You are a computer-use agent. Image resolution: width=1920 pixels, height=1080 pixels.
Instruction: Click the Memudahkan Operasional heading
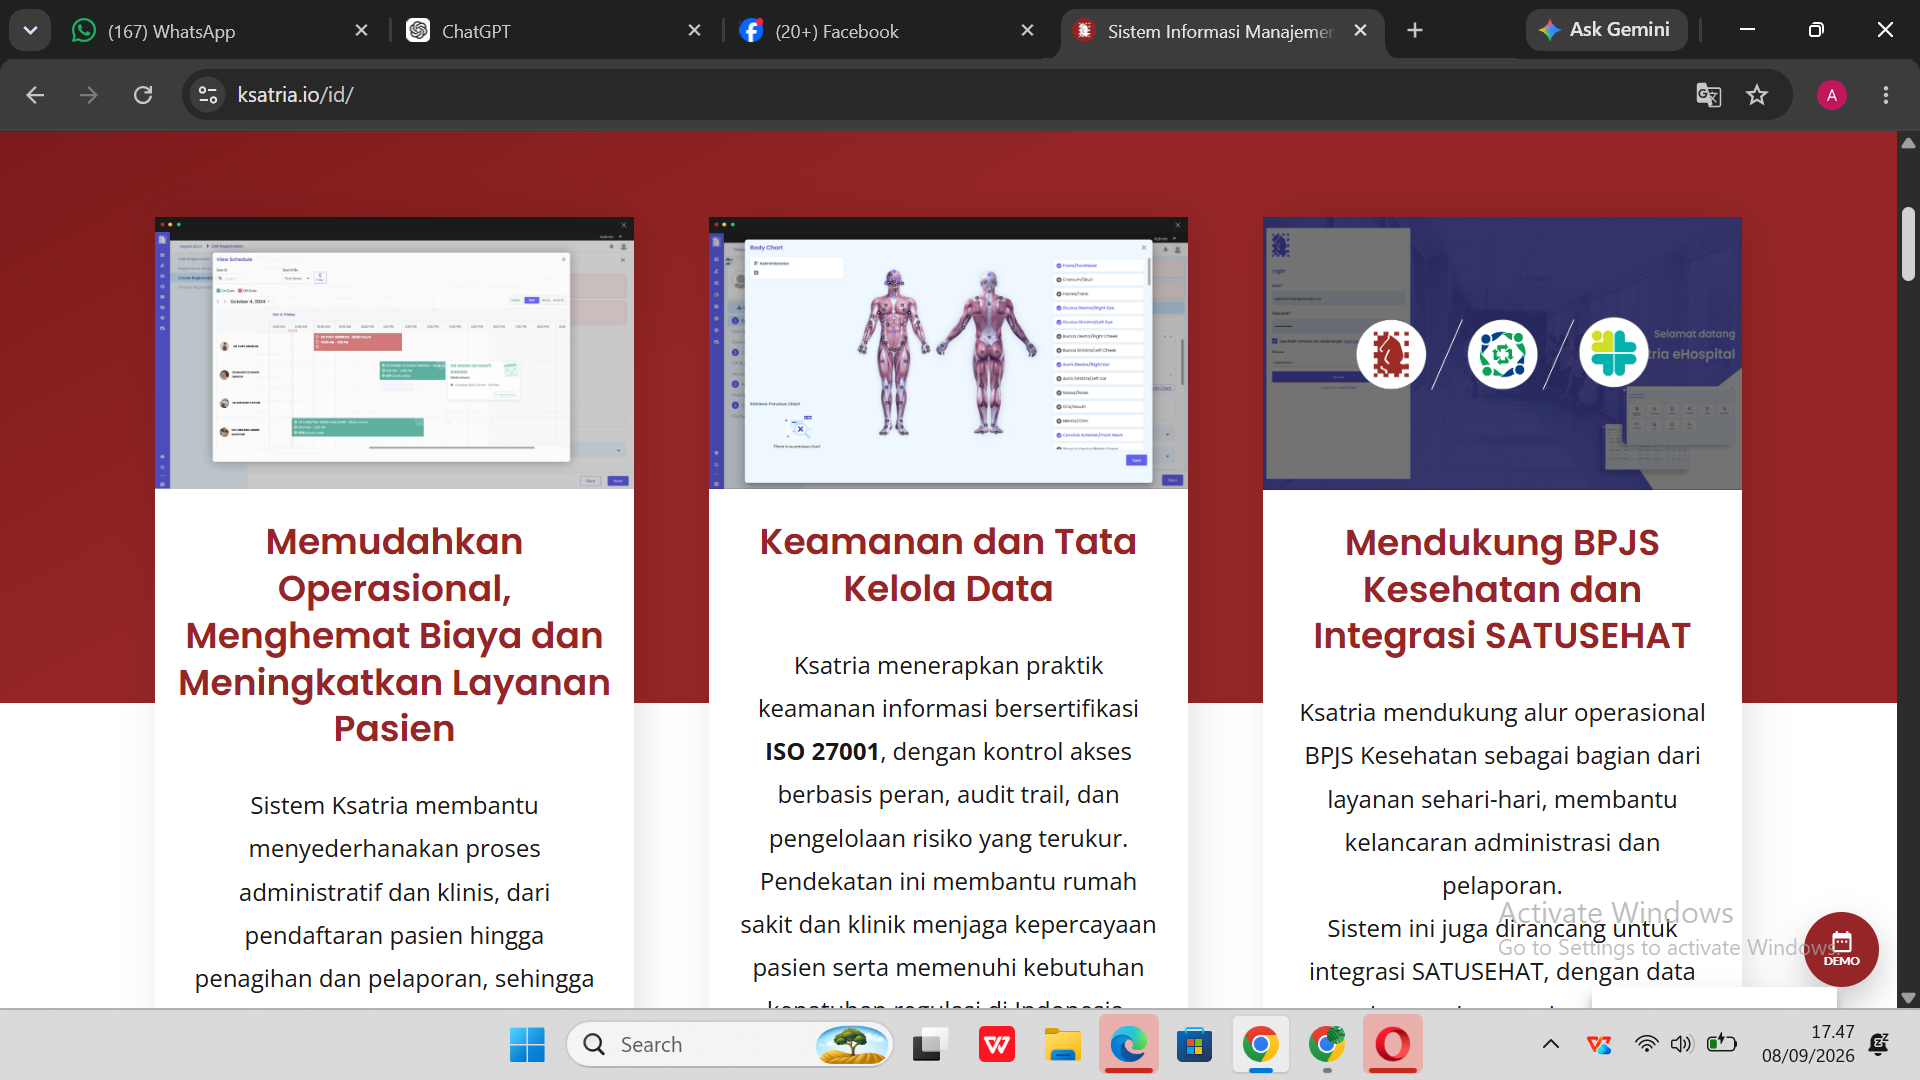(x=394, y=635)
